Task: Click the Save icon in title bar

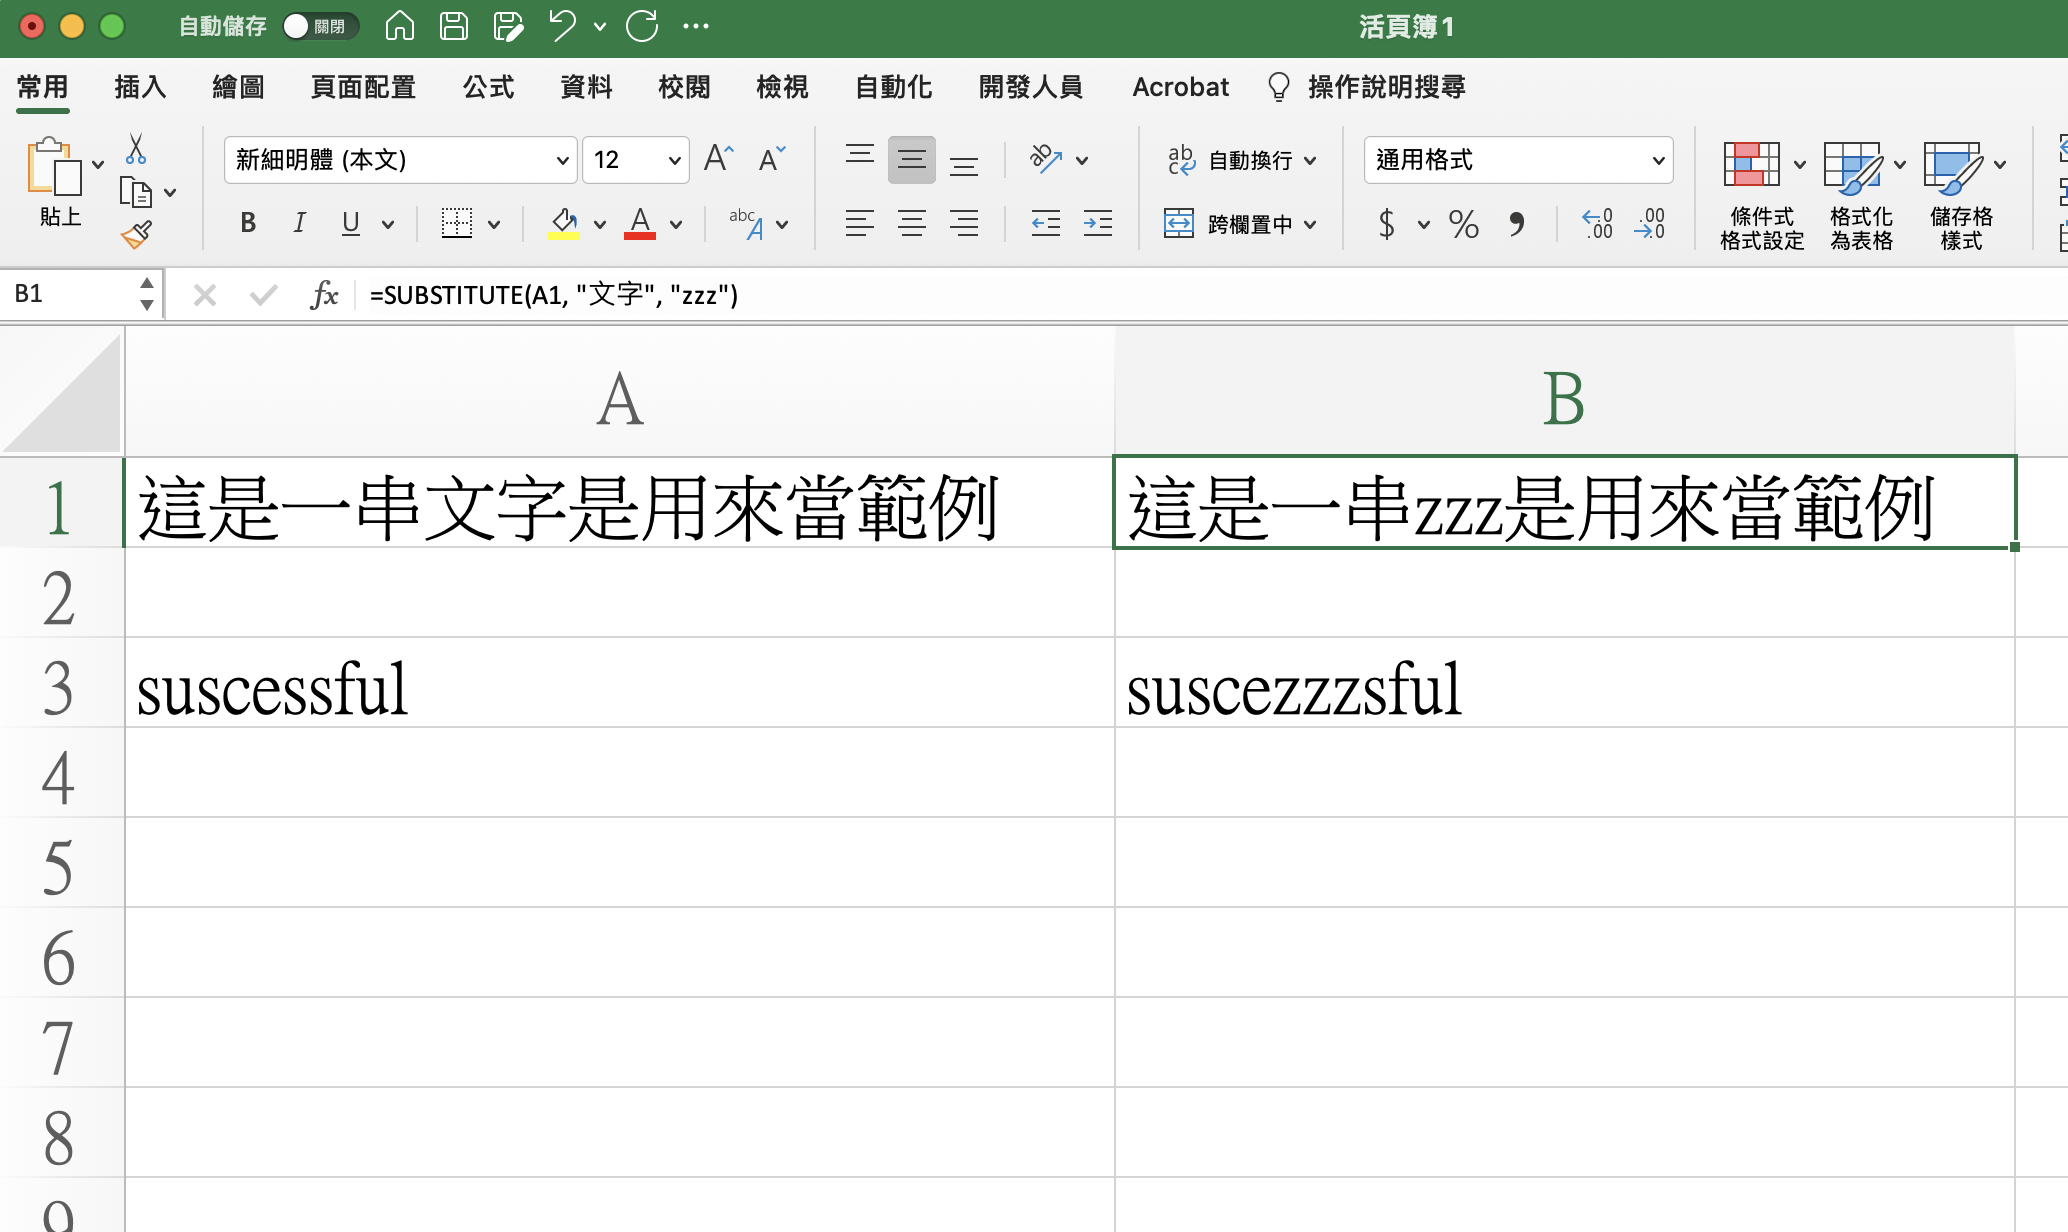Action: (x=454, y=26)
